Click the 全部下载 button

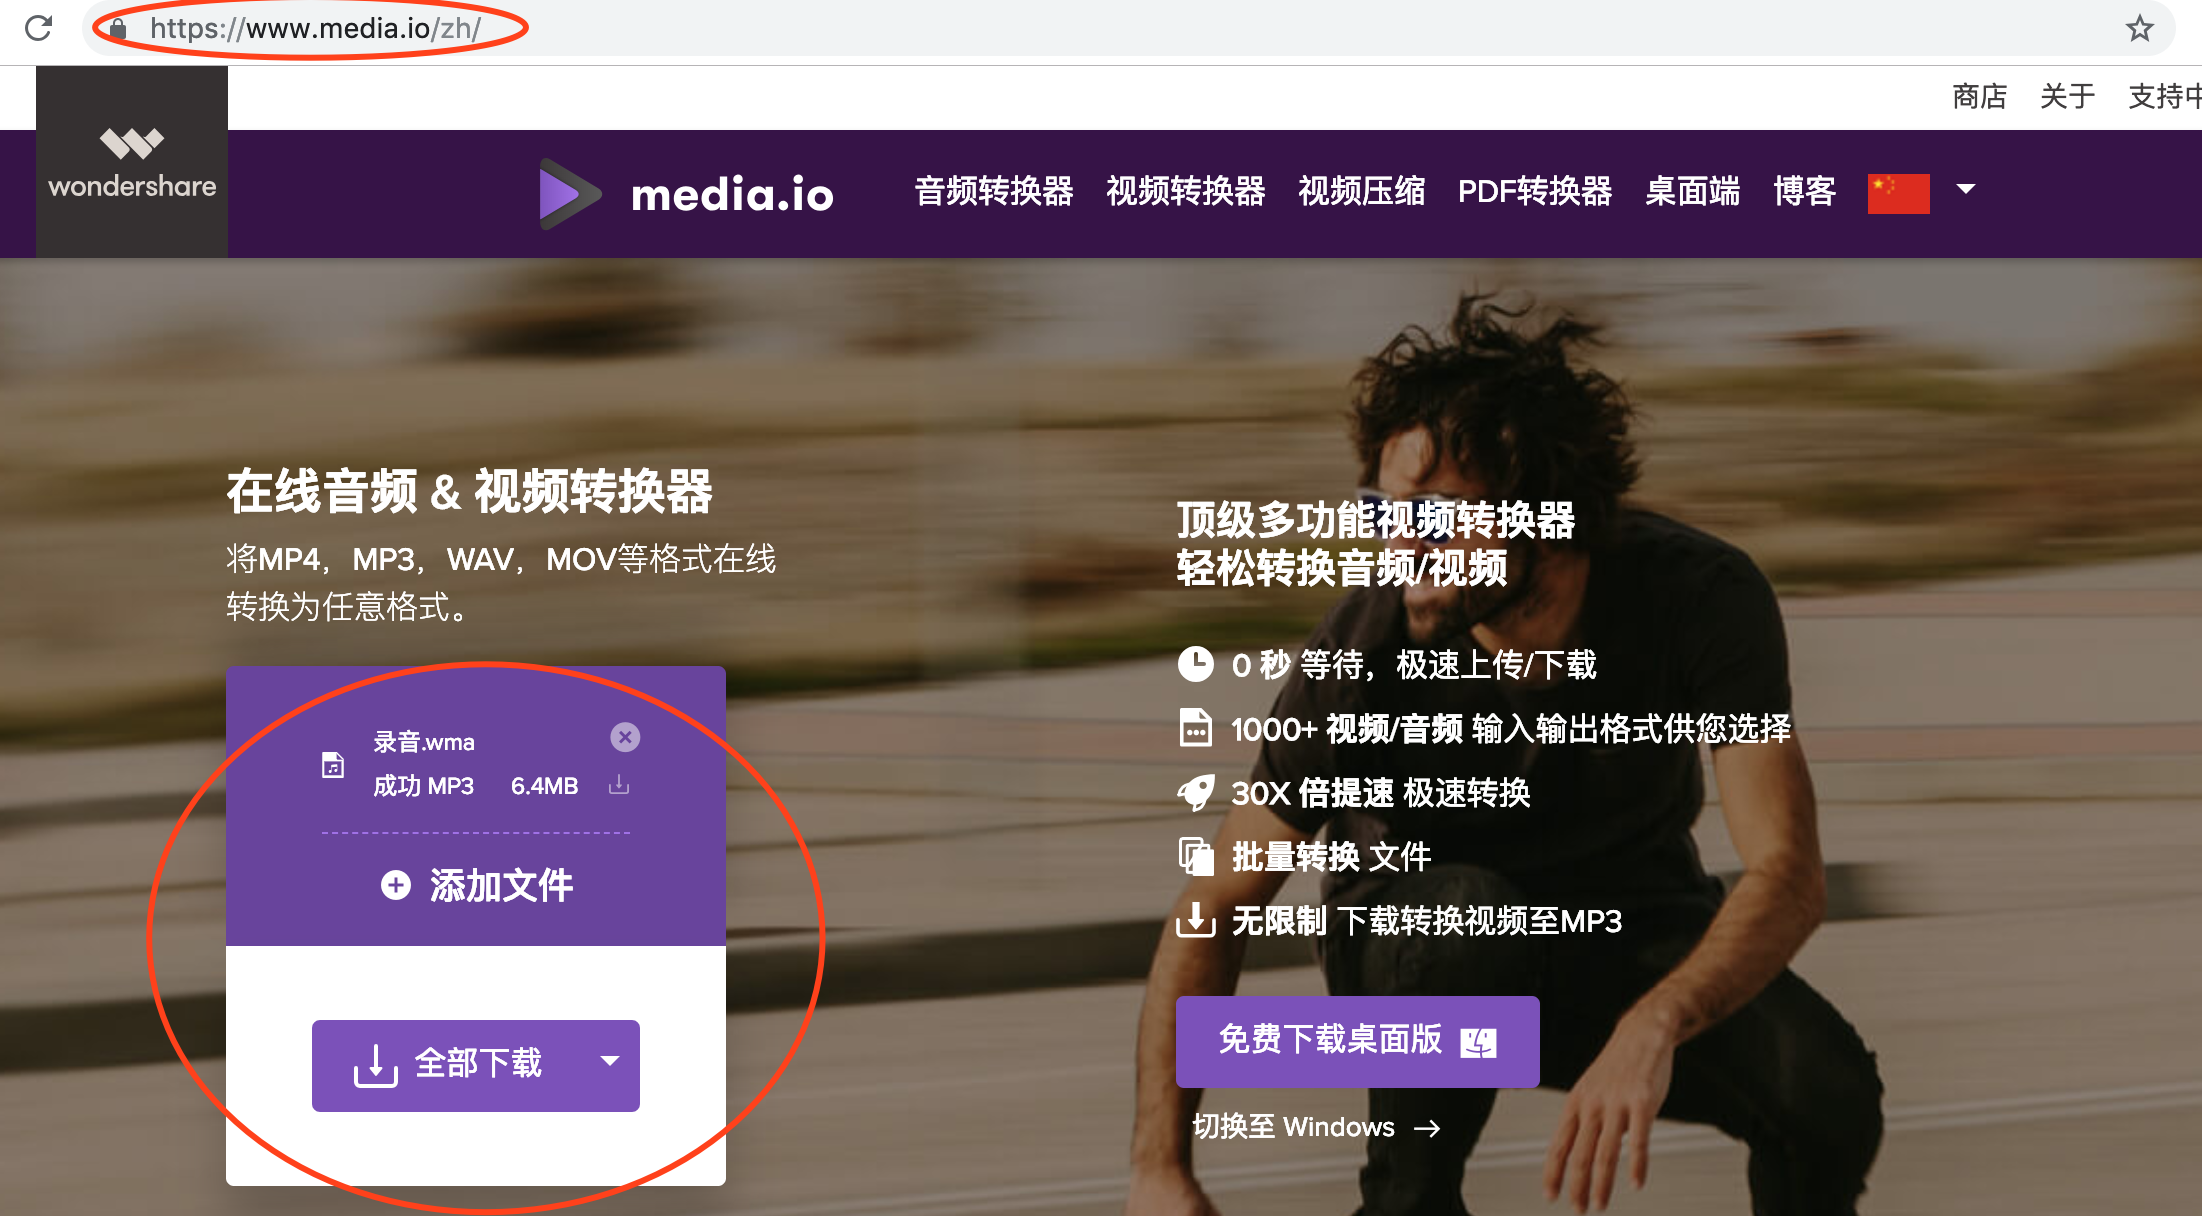click(476, 1066)
